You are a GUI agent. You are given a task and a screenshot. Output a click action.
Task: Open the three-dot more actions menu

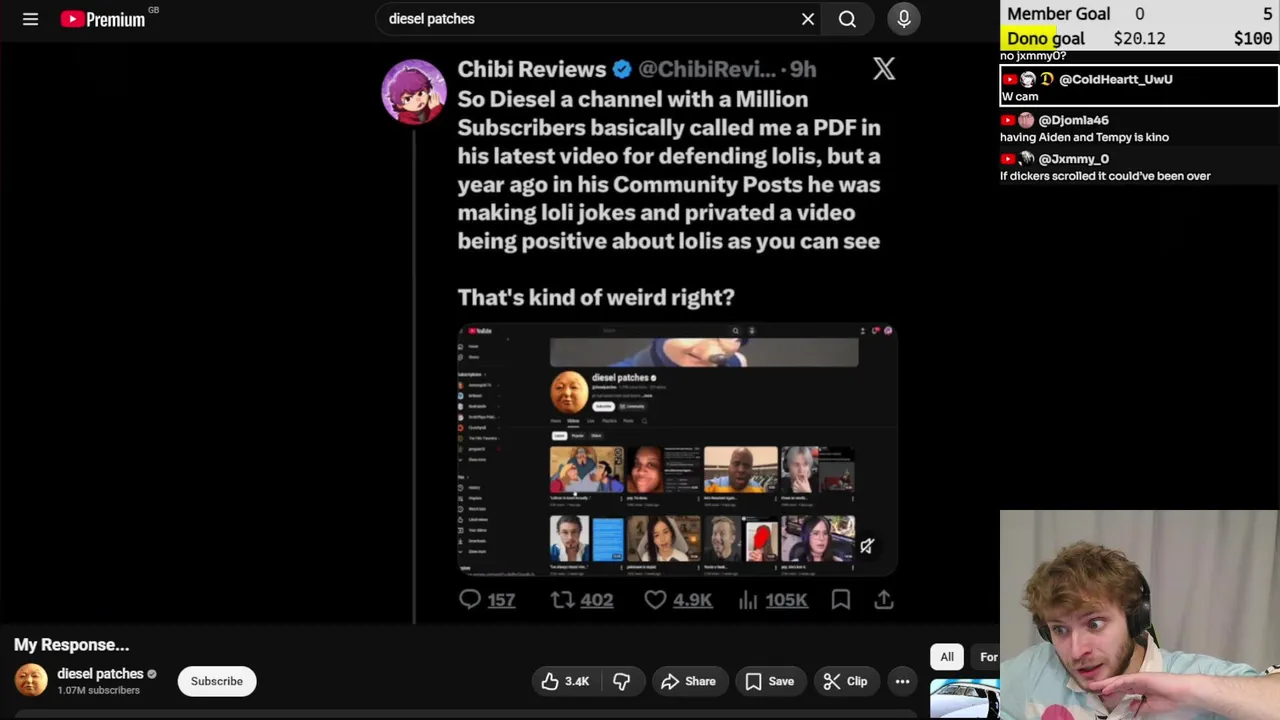[902, 681]
